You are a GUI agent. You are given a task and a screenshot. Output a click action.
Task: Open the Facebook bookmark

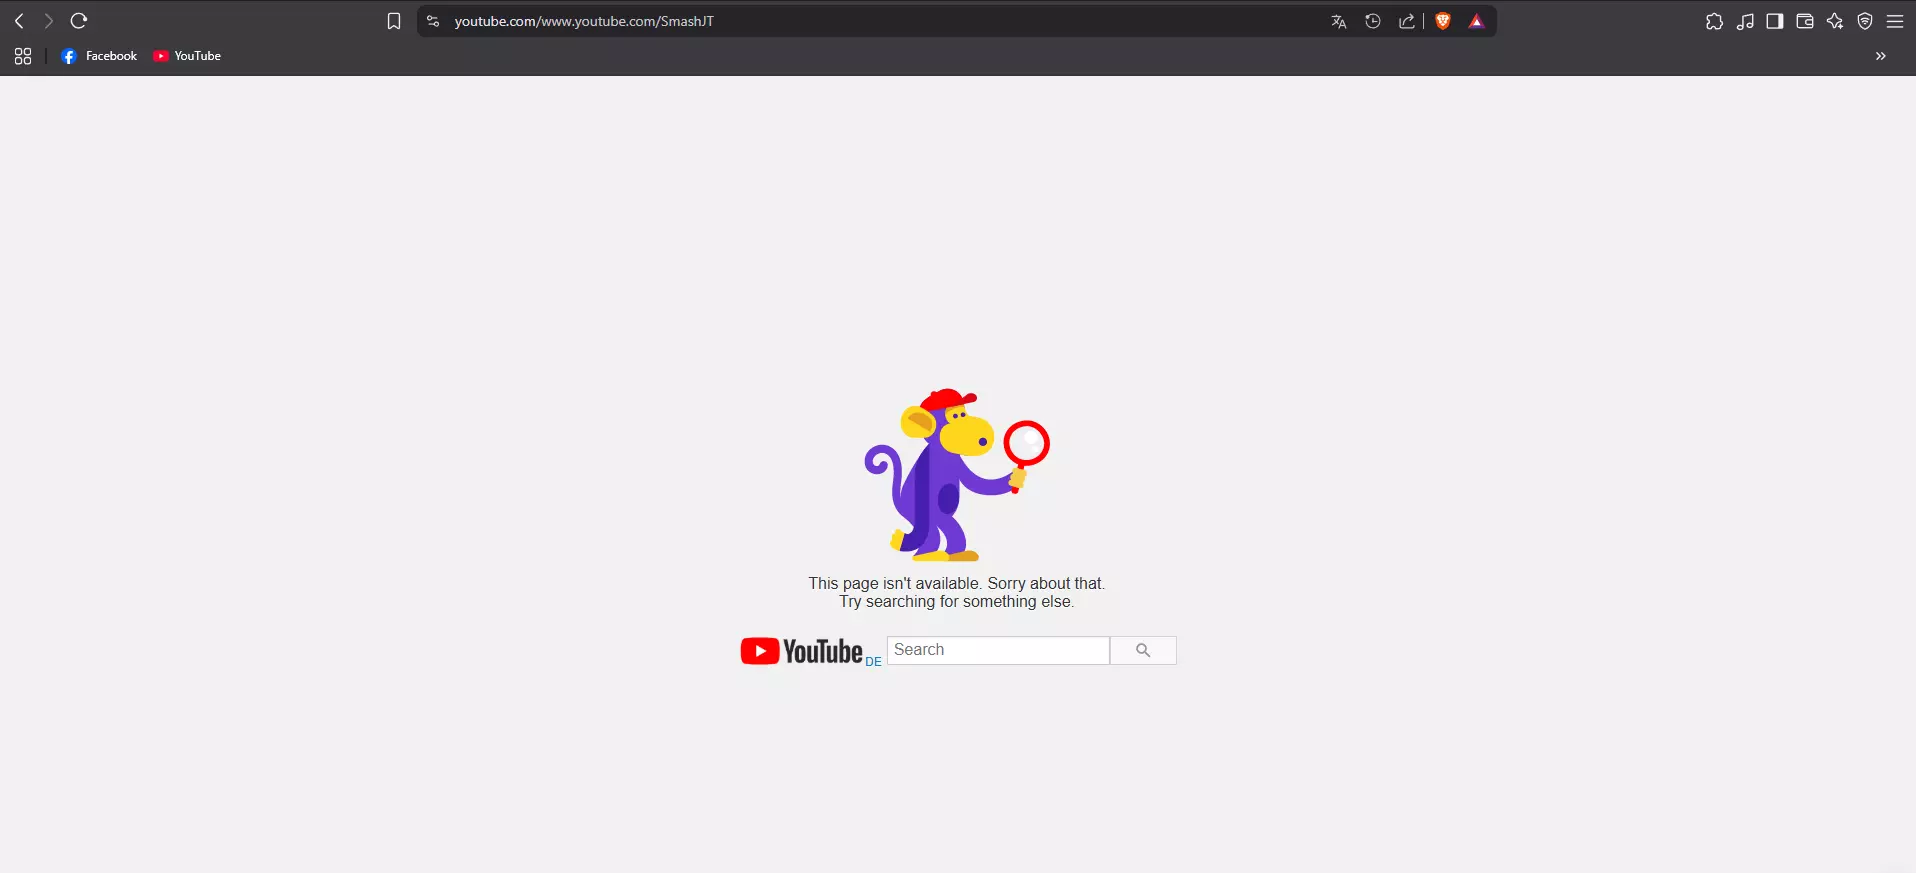pos(99,56)
